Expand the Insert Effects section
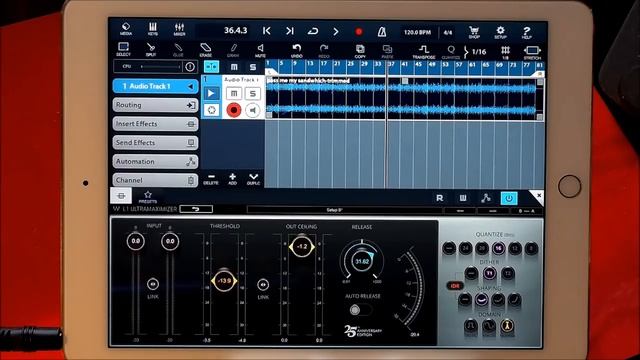The height and width of the screenshot is (360, 640). point(156,124)
